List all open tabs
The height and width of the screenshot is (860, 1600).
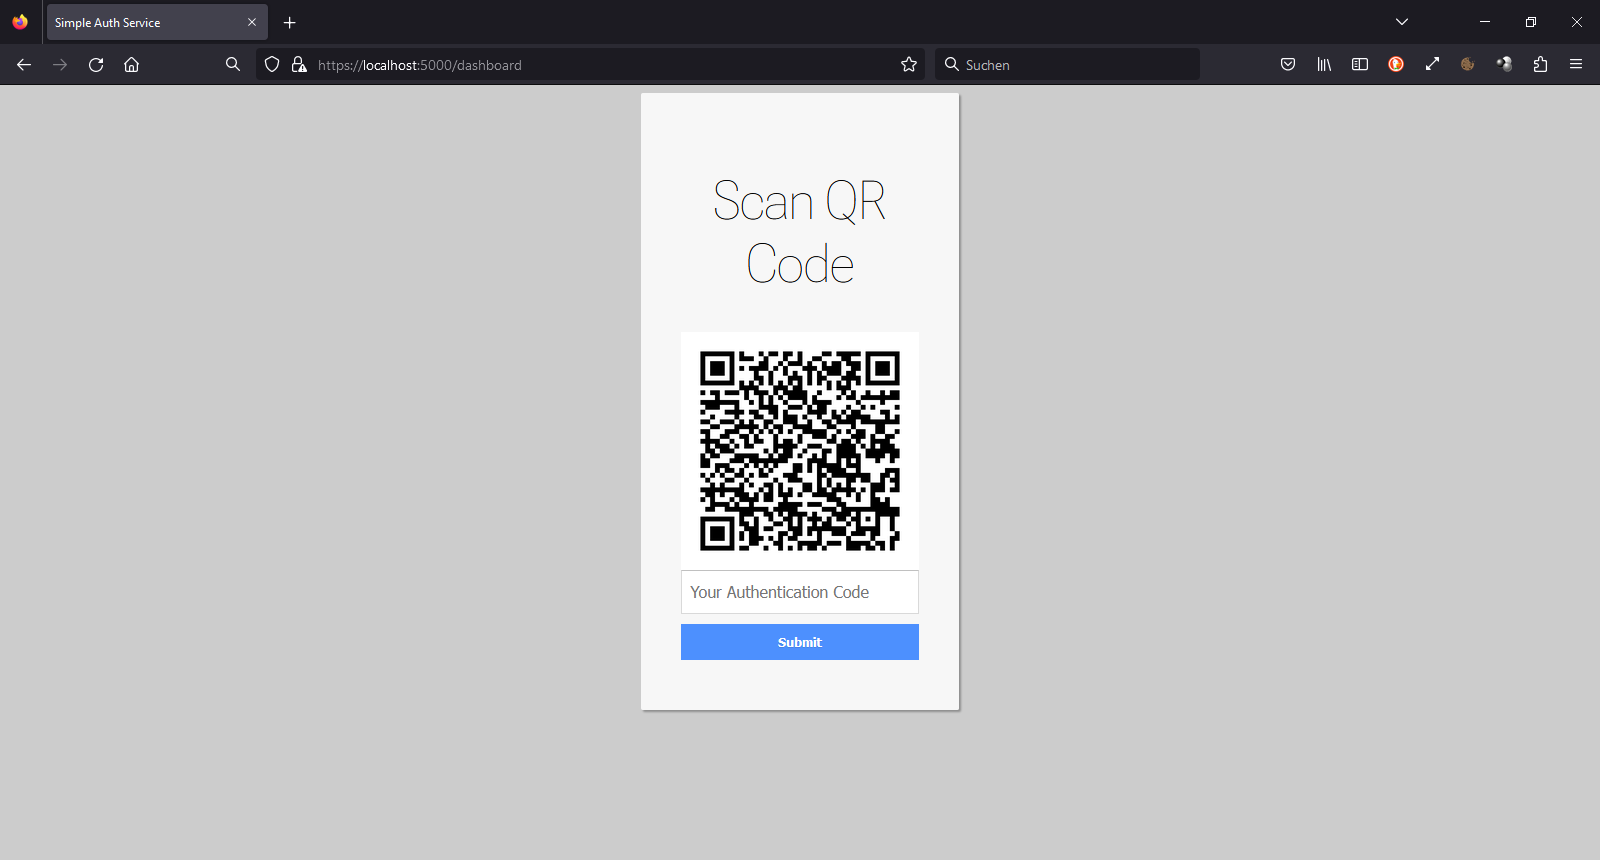[1402, 22]
